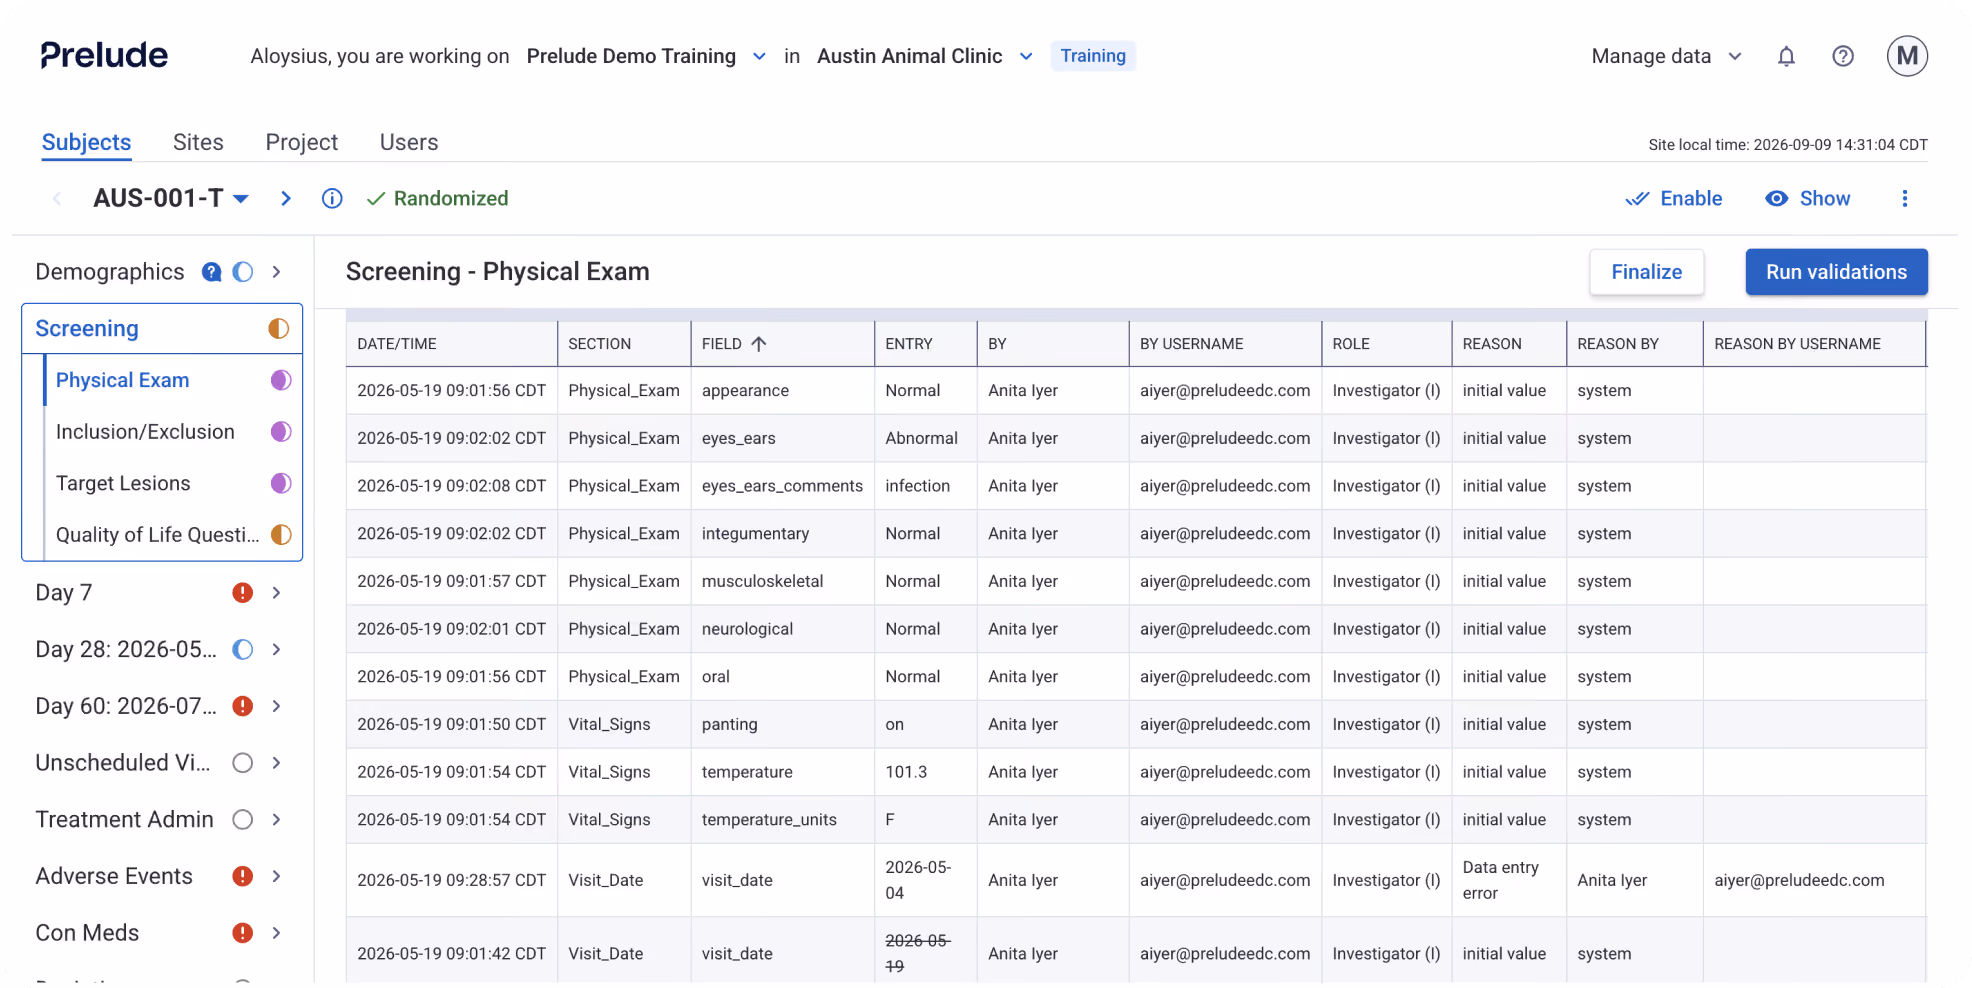Open the three-dot more options menu

[1904, 198]
